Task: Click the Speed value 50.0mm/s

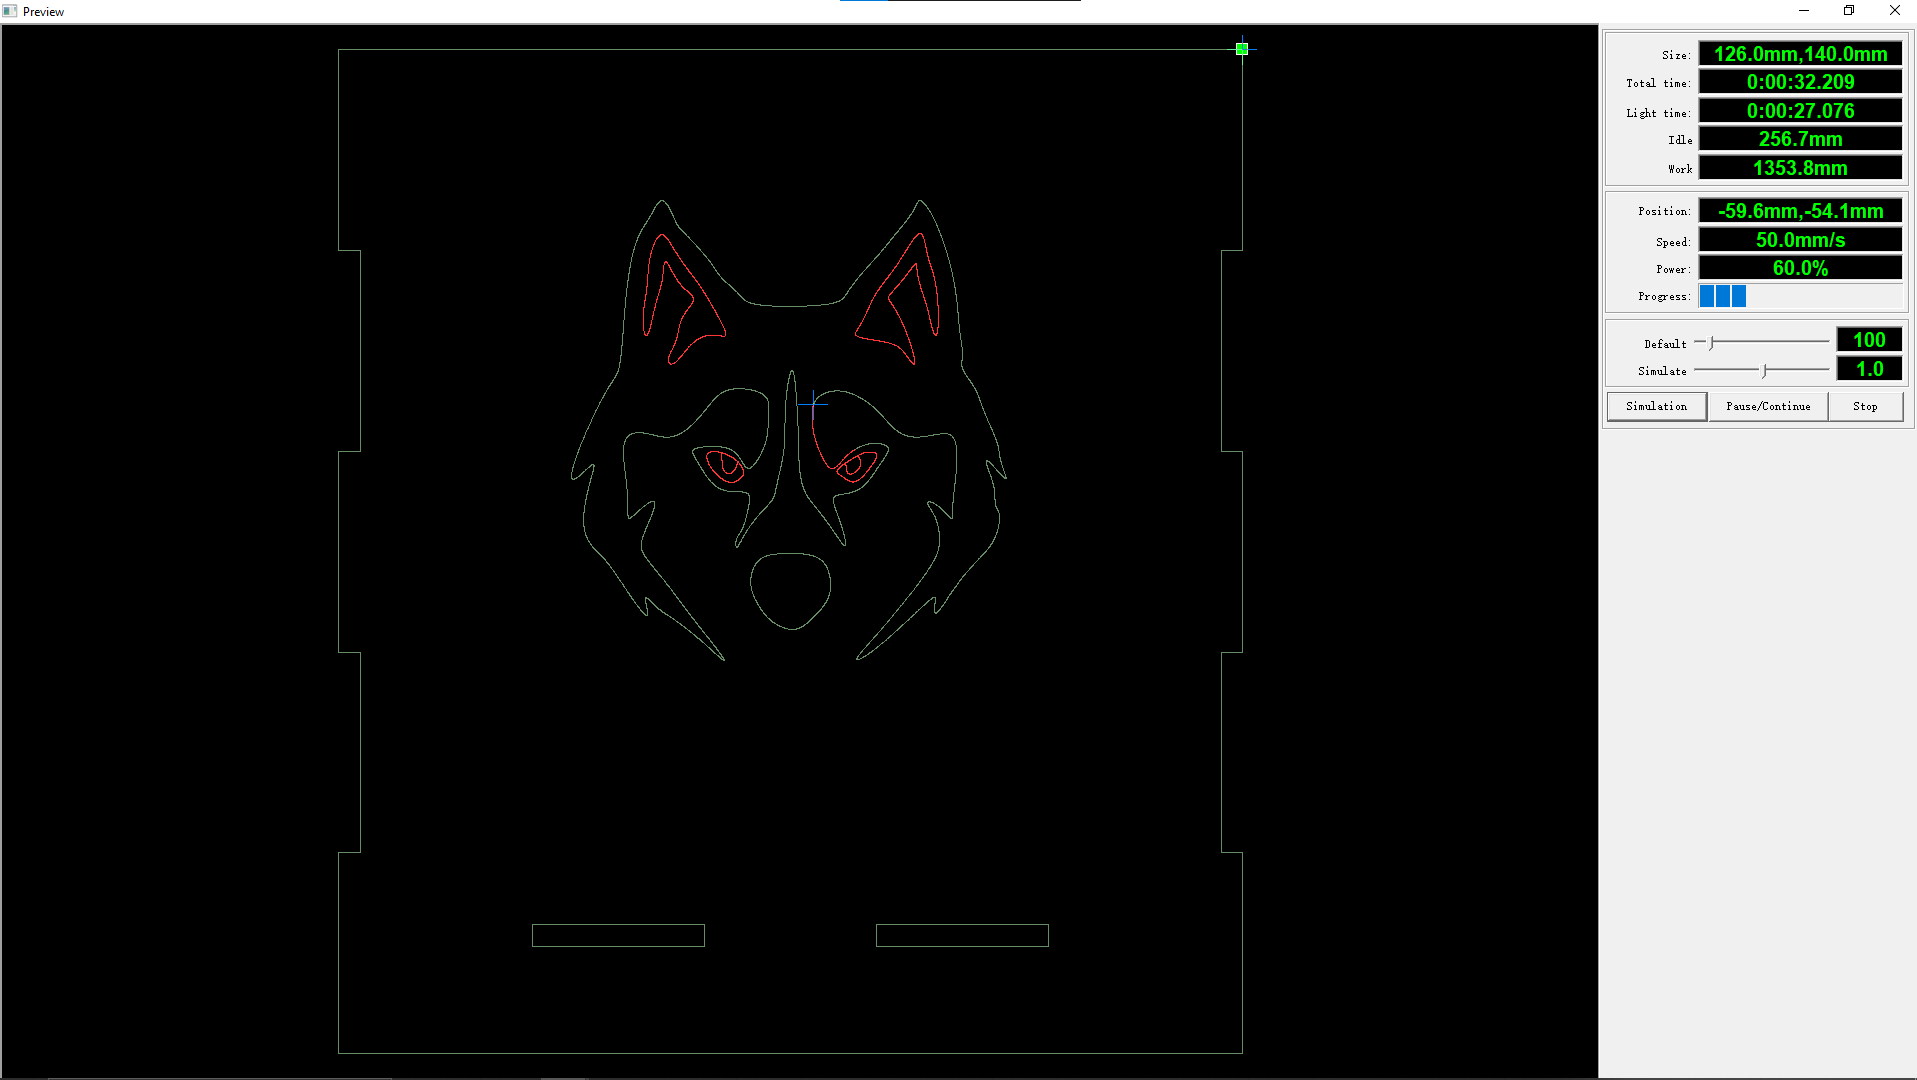Action: [x=1800, y=240]
